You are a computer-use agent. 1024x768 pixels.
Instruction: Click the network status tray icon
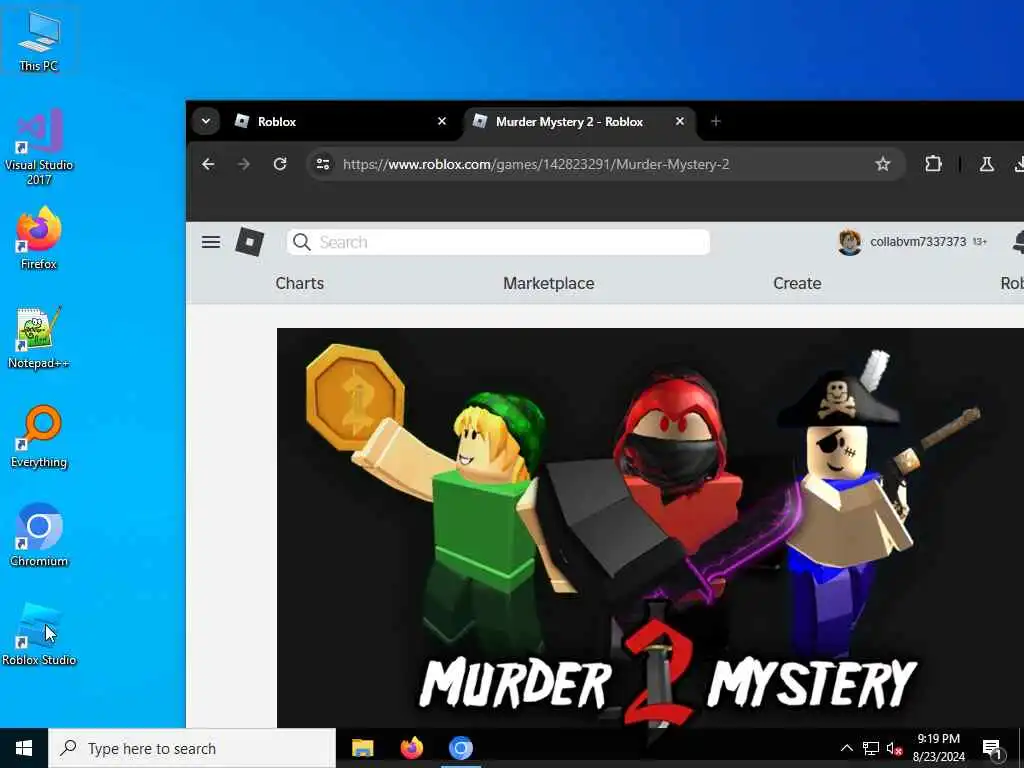pos(871,748)
